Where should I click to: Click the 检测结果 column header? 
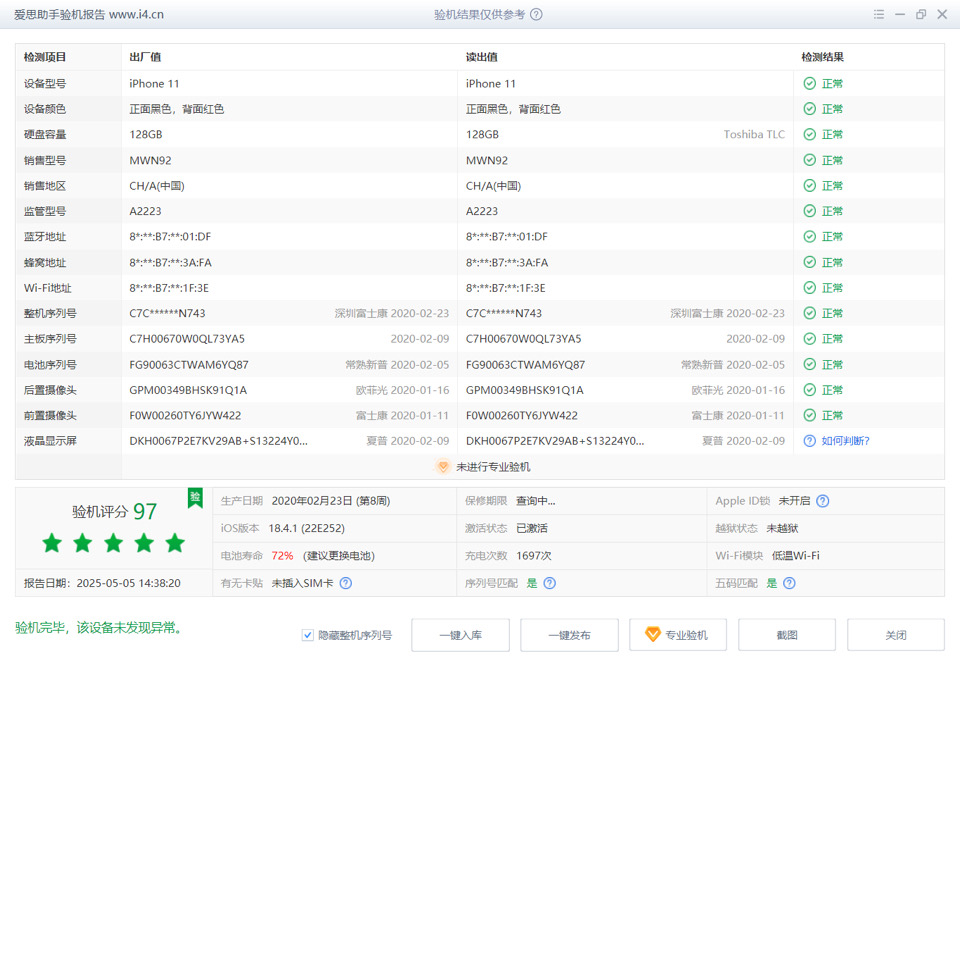tap(822, 57)
